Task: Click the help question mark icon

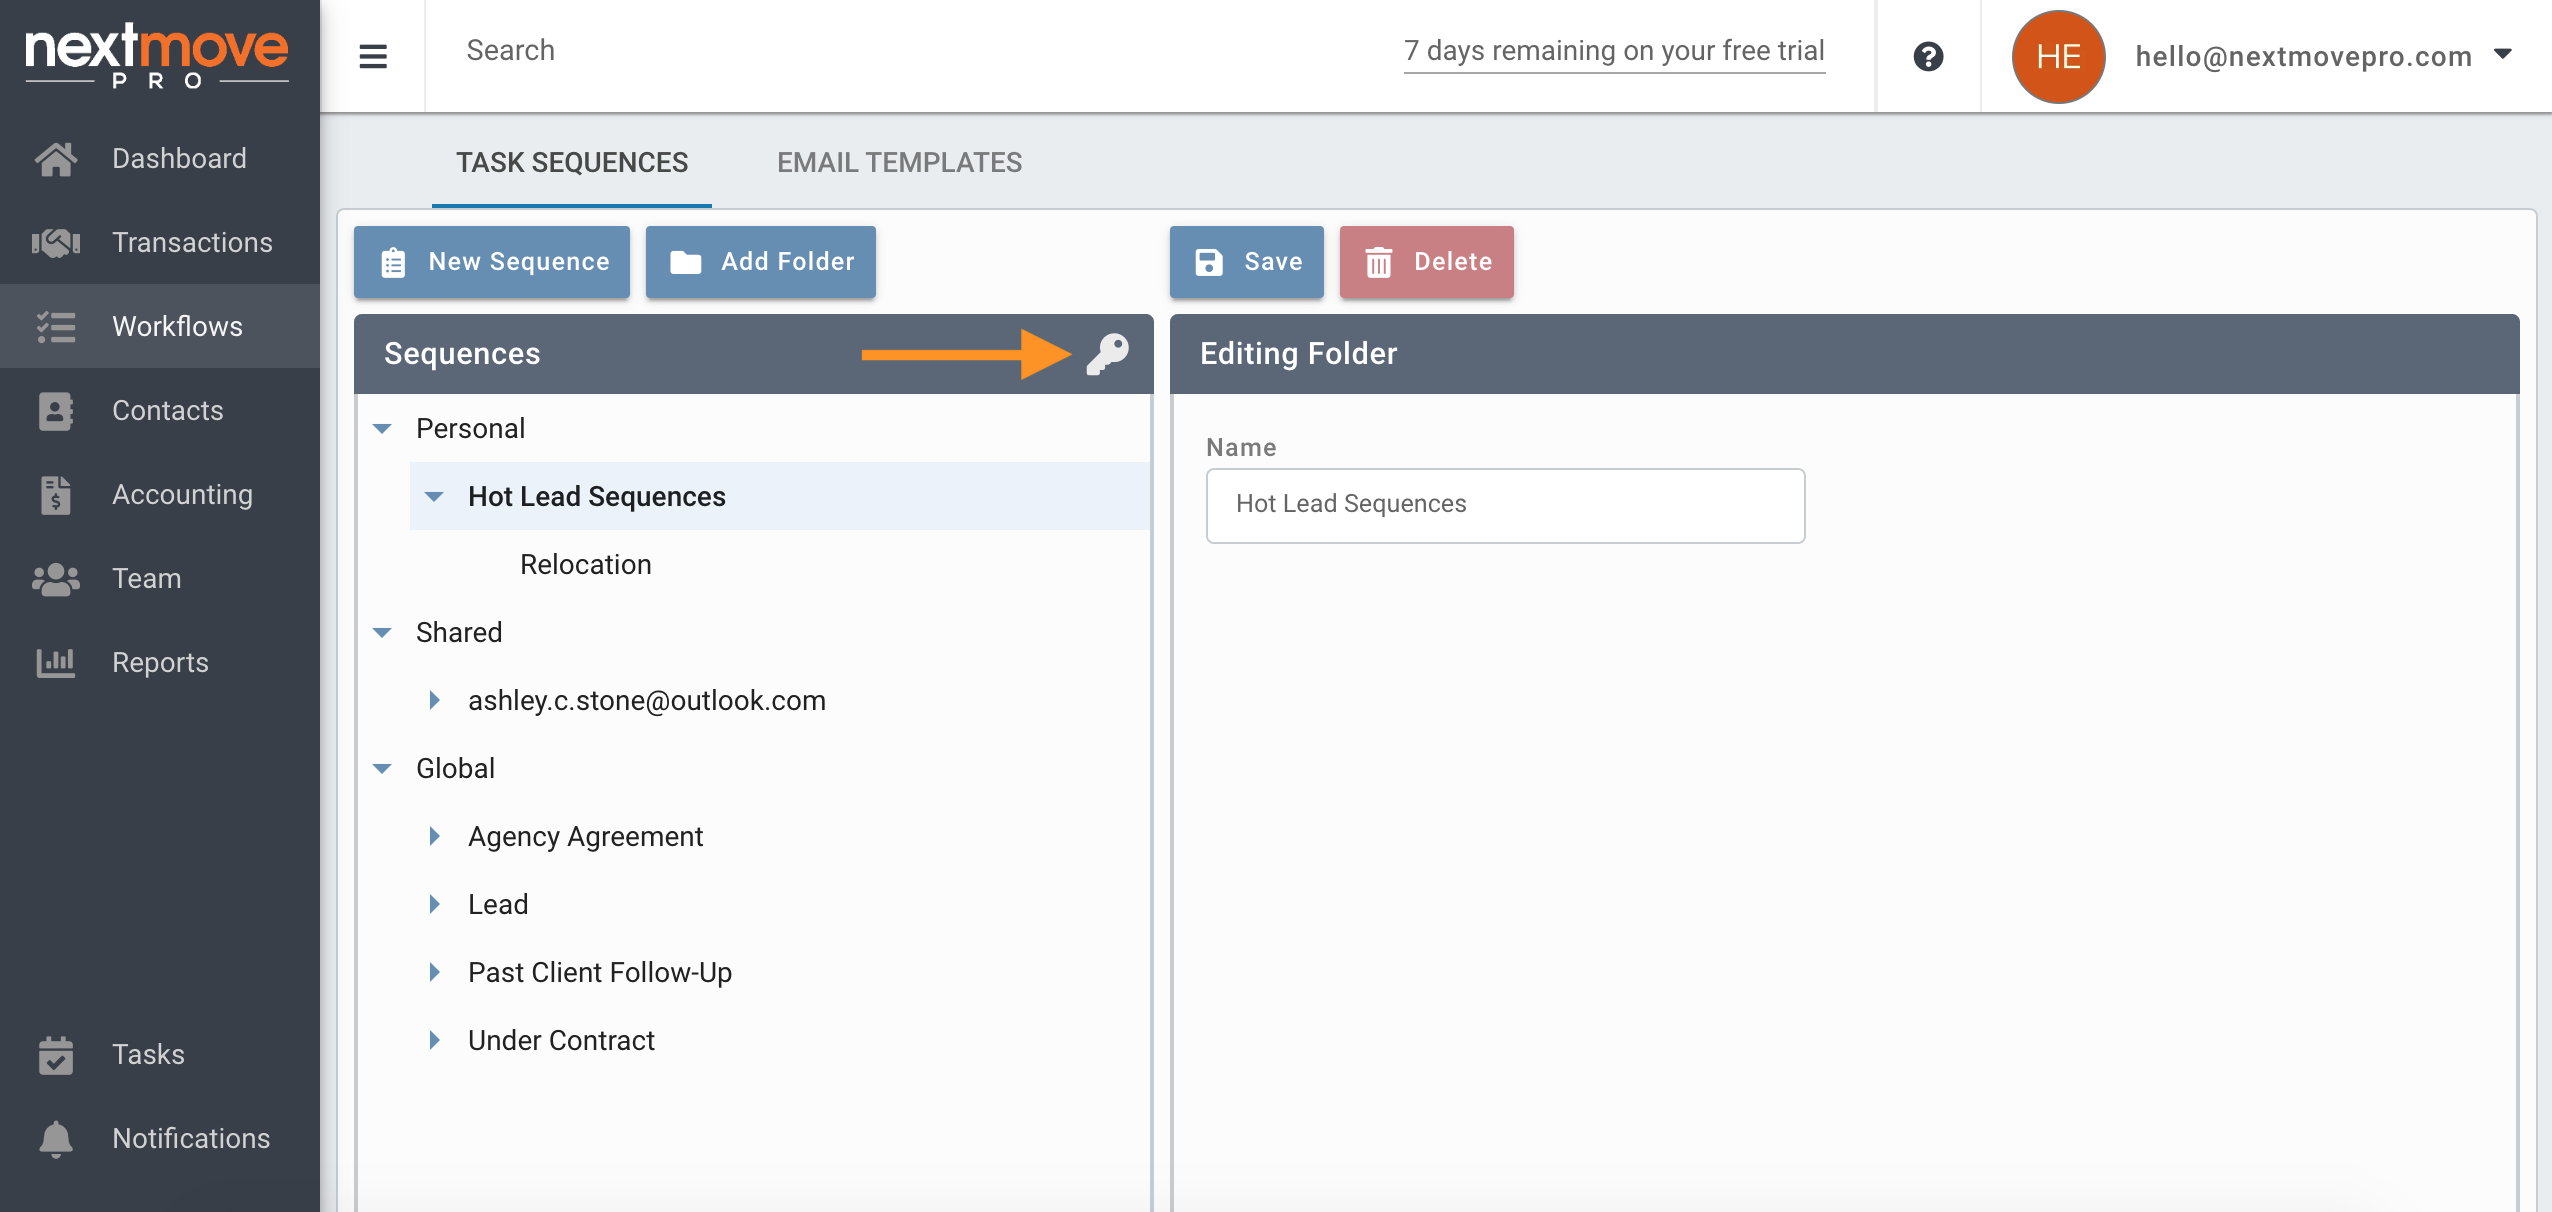Action: 1928,56
